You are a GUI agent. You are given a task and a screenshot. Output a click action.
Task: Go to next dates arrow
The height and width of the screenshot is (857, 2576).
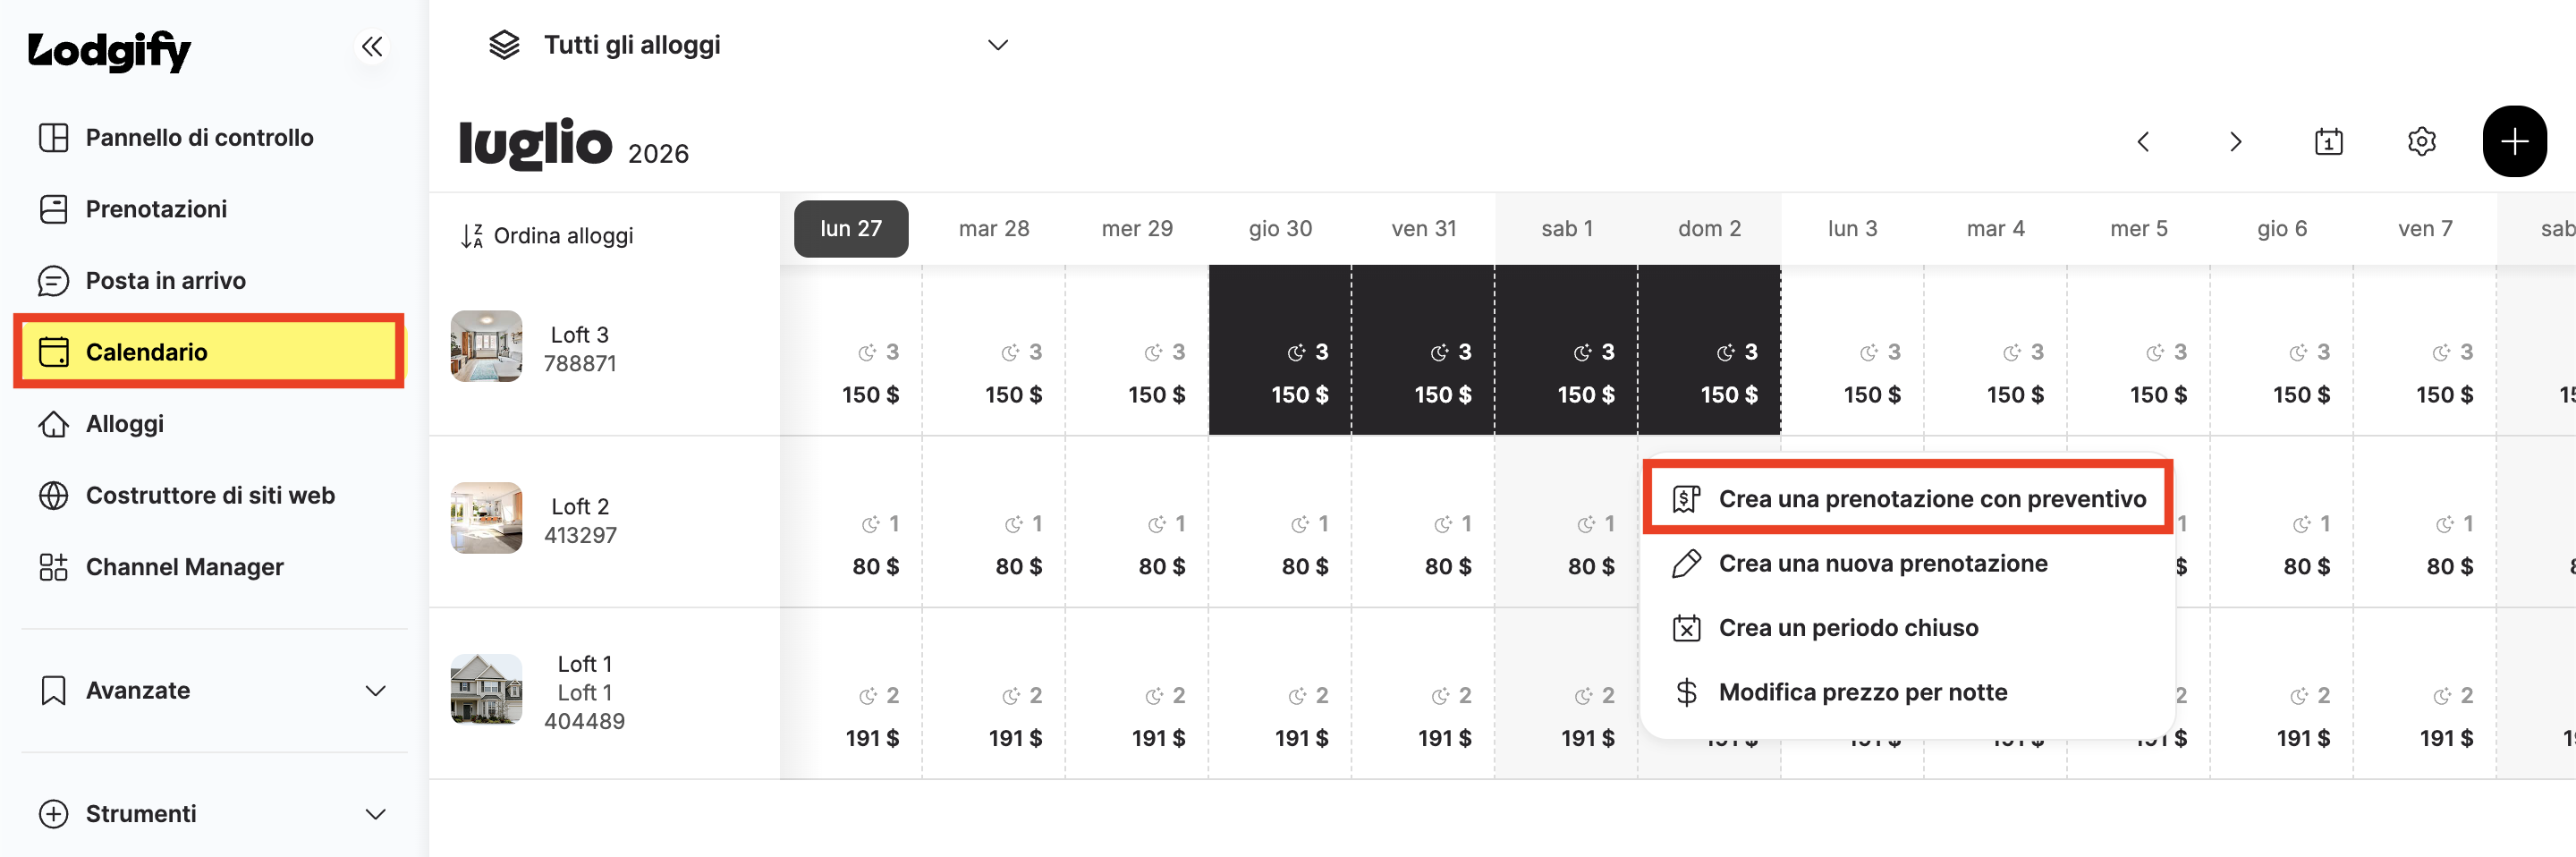pos(2235,141)
